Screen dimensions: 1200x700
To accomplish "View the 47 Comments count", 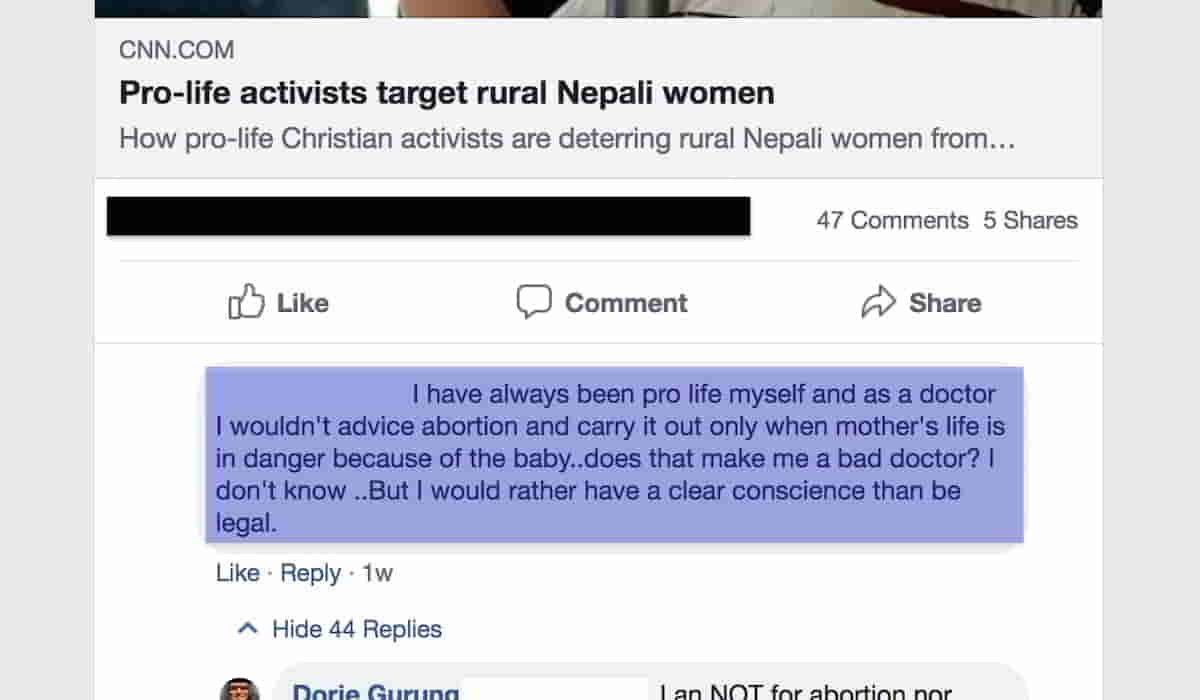I will 892,220.
